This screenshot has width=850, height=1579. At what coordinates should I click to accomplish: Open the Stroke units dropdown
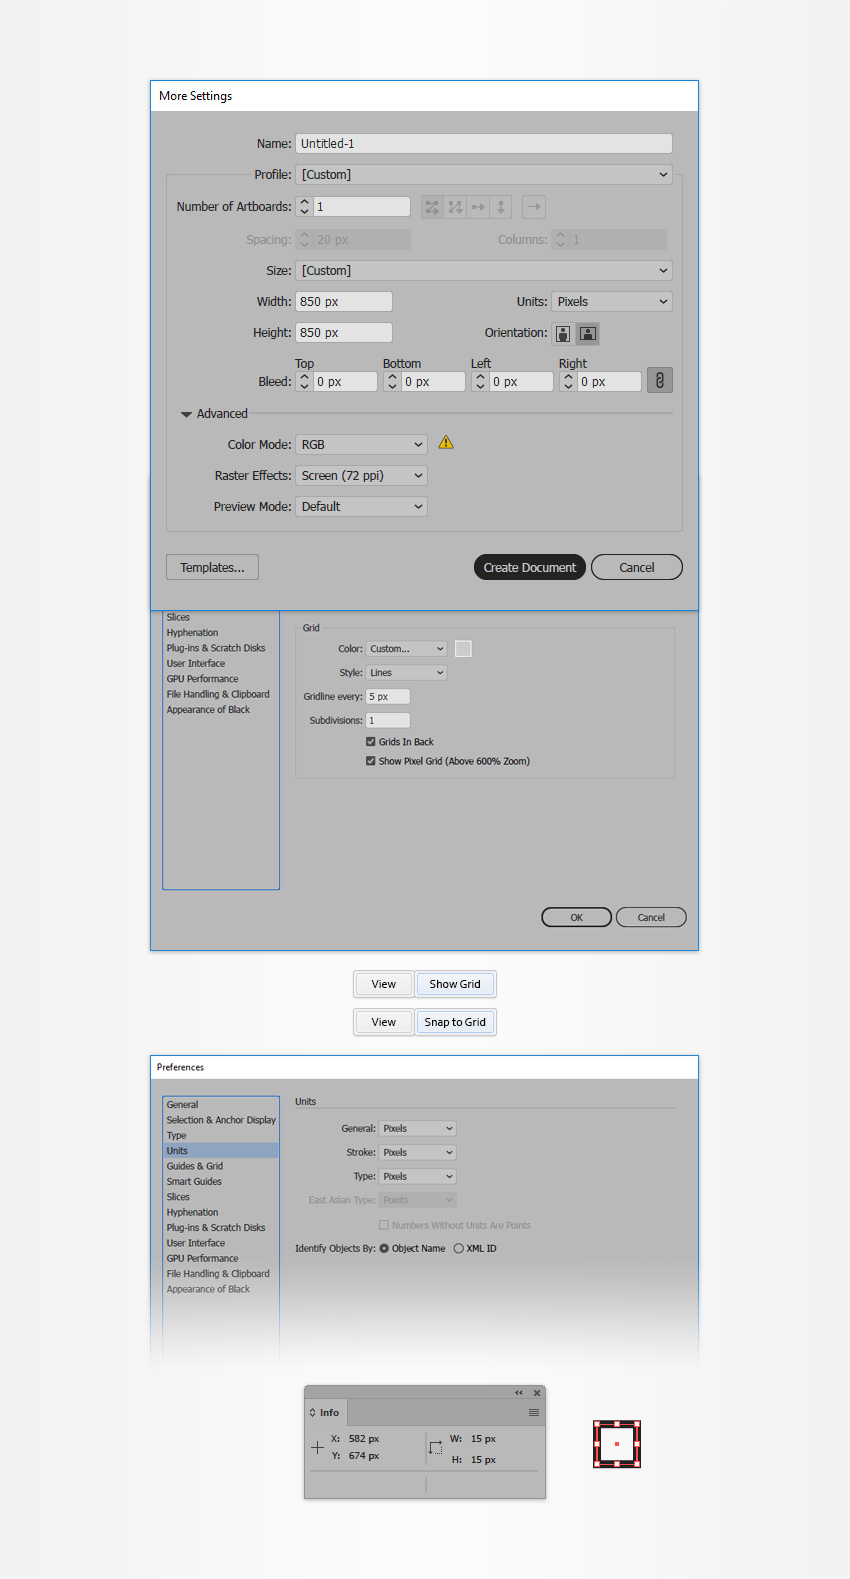418,1152
